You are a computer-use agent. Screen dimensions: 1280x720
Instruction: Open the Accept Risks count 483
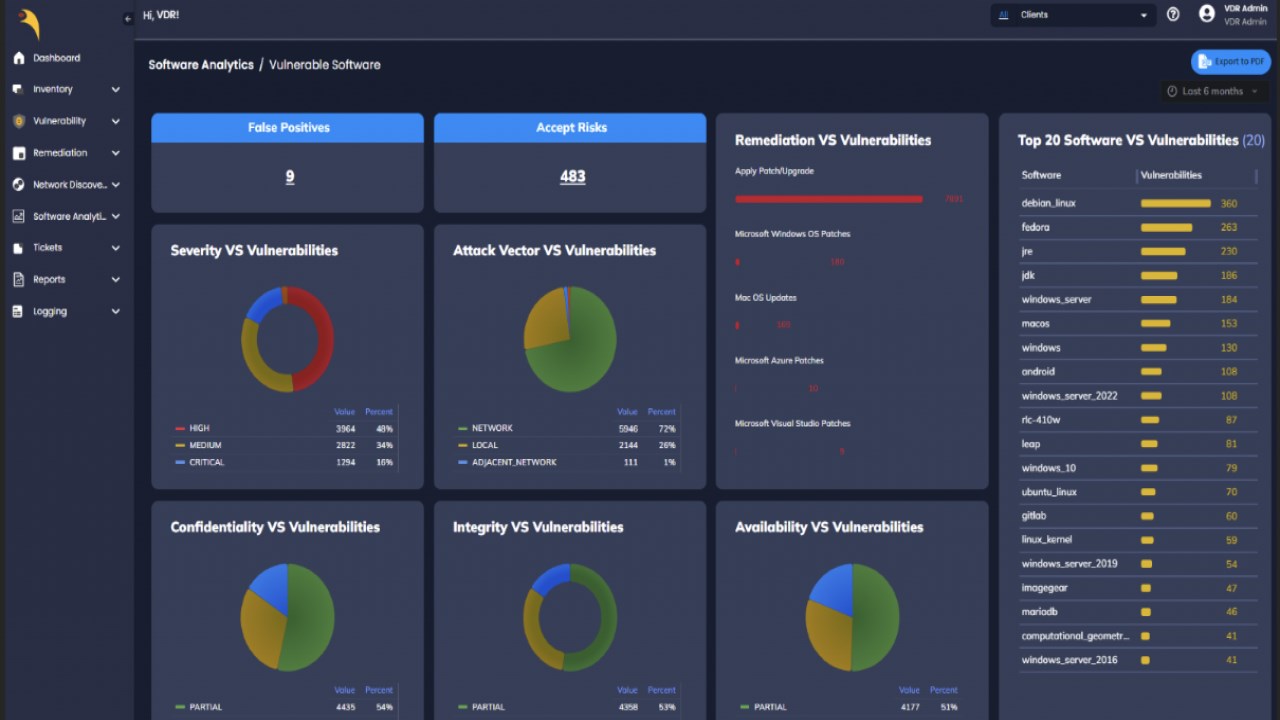[572, 177]
